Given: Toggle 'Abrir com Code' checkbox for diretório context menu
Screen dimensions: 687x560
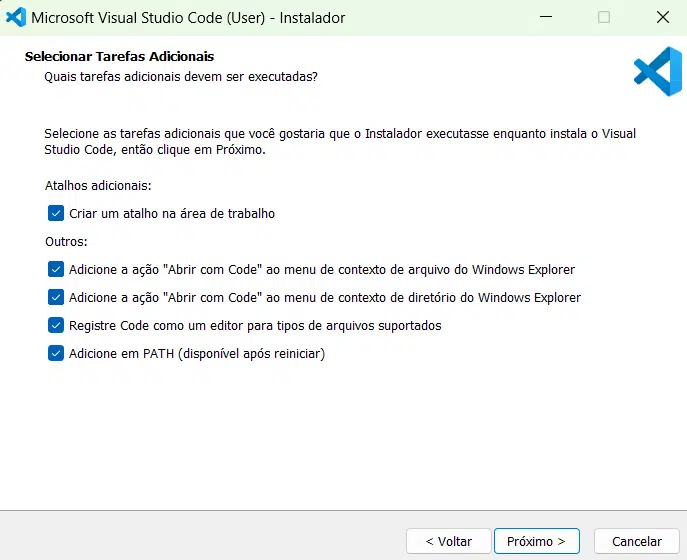Looking at the screenshot, I should tap(56, 297).
